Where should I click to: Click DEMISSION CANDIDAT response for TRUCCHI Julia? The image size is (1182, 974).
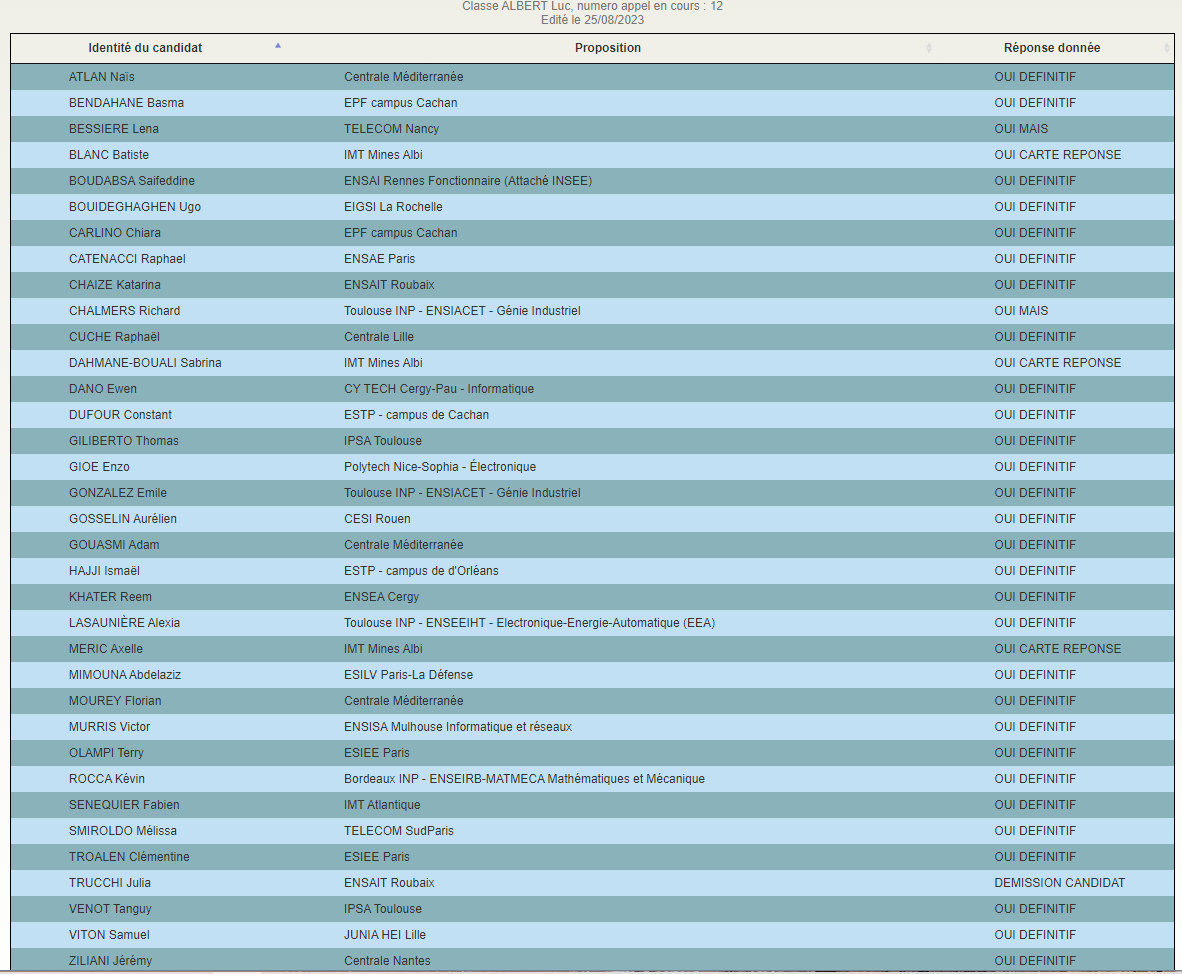[1059, 883]
